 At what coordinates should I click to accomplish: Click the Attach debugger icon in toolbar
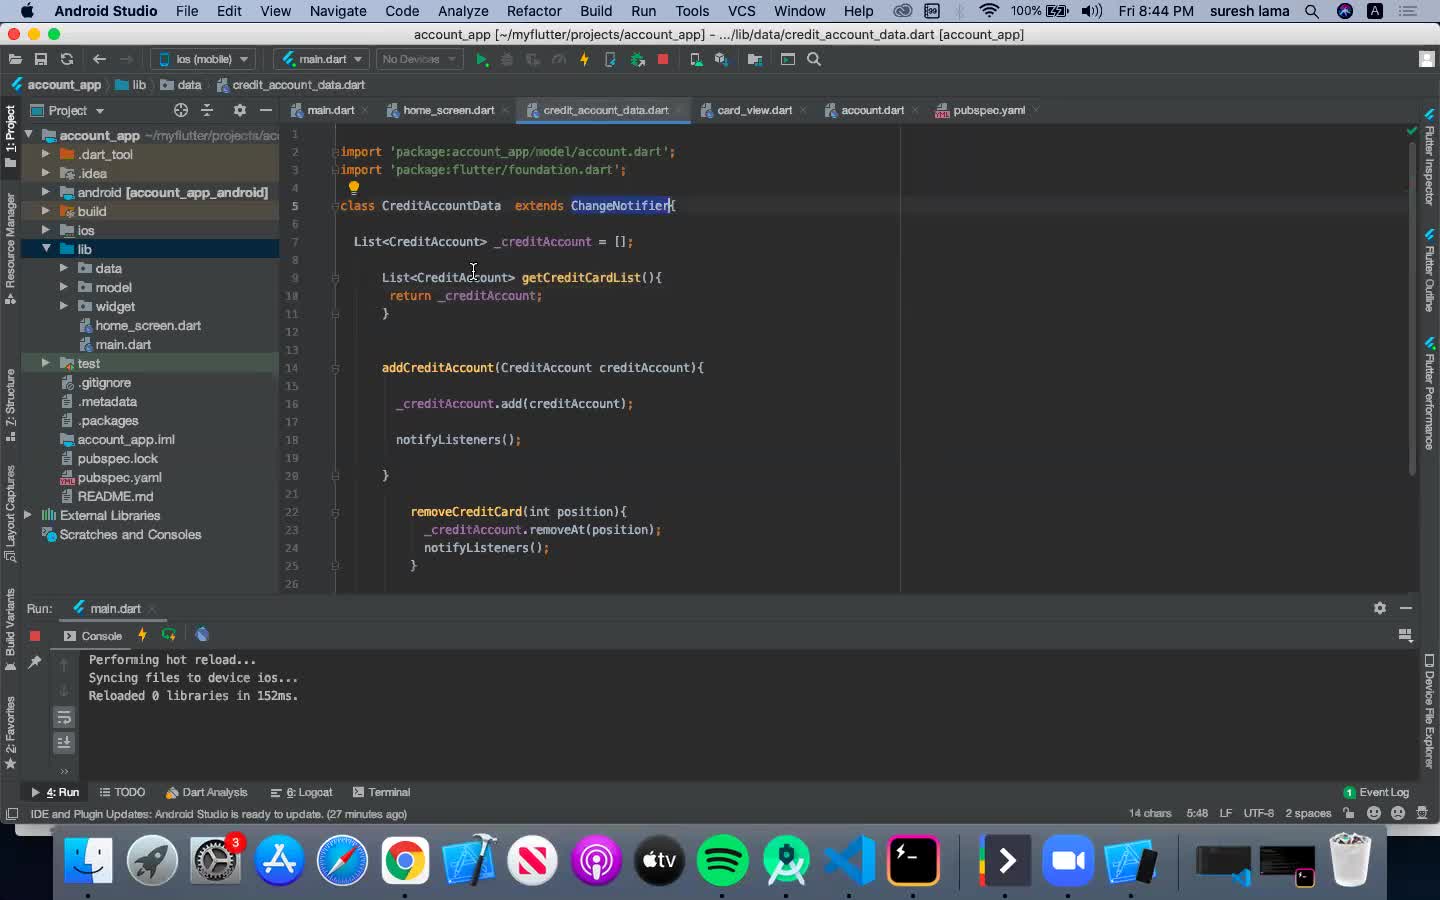(637, 59)
